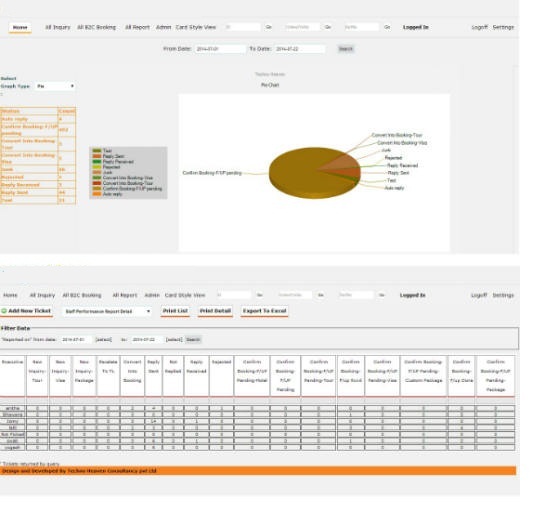Open All Report in top dashboard navigation
The width and height of the screenshot is (536, 508).
point(137,27)
